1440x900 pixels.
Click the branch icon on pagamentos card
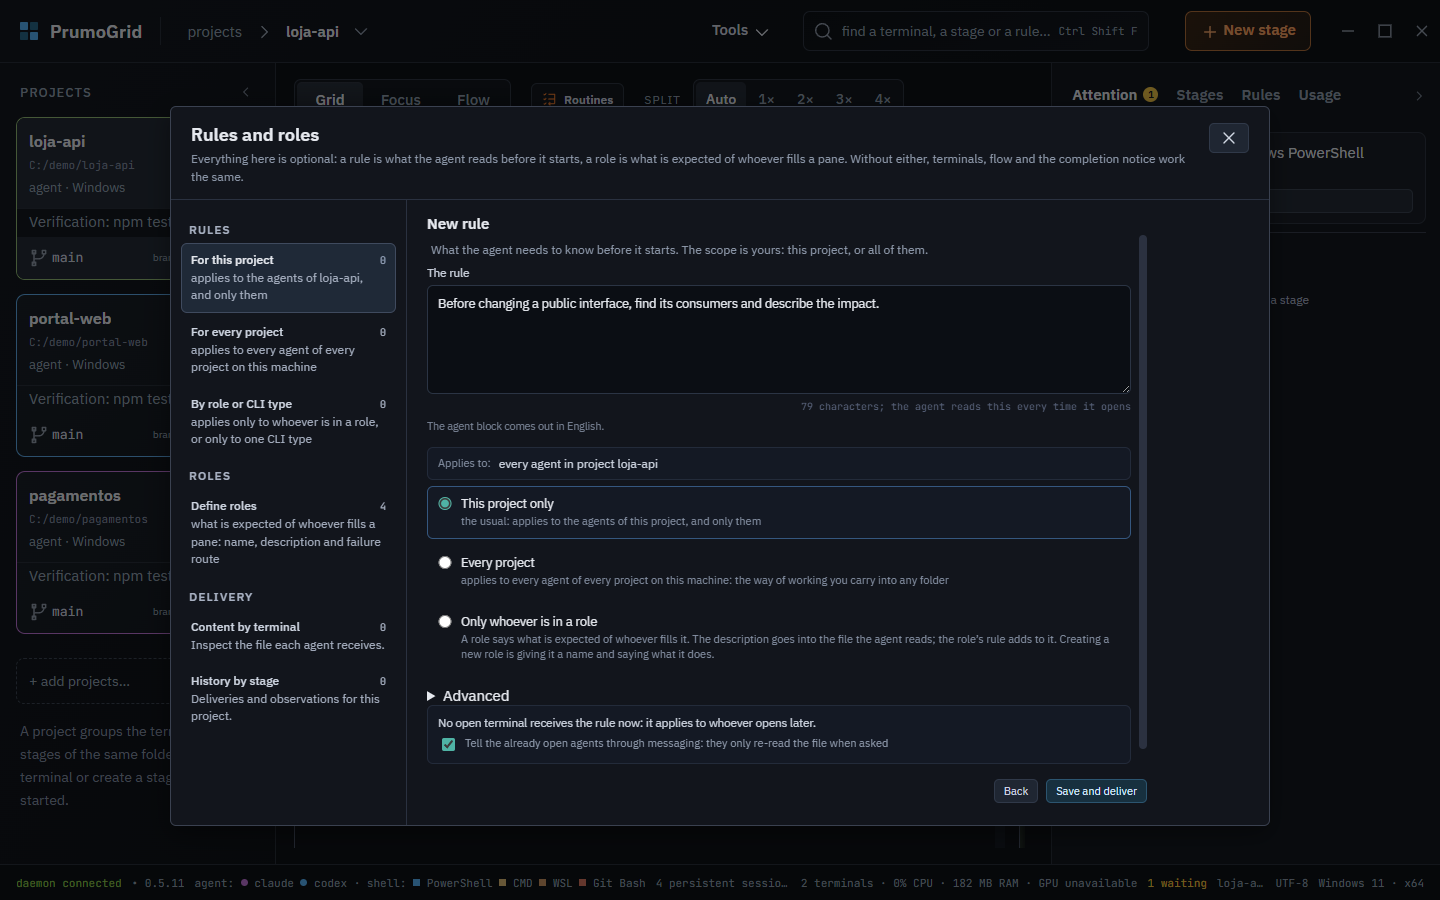point(39,611)
